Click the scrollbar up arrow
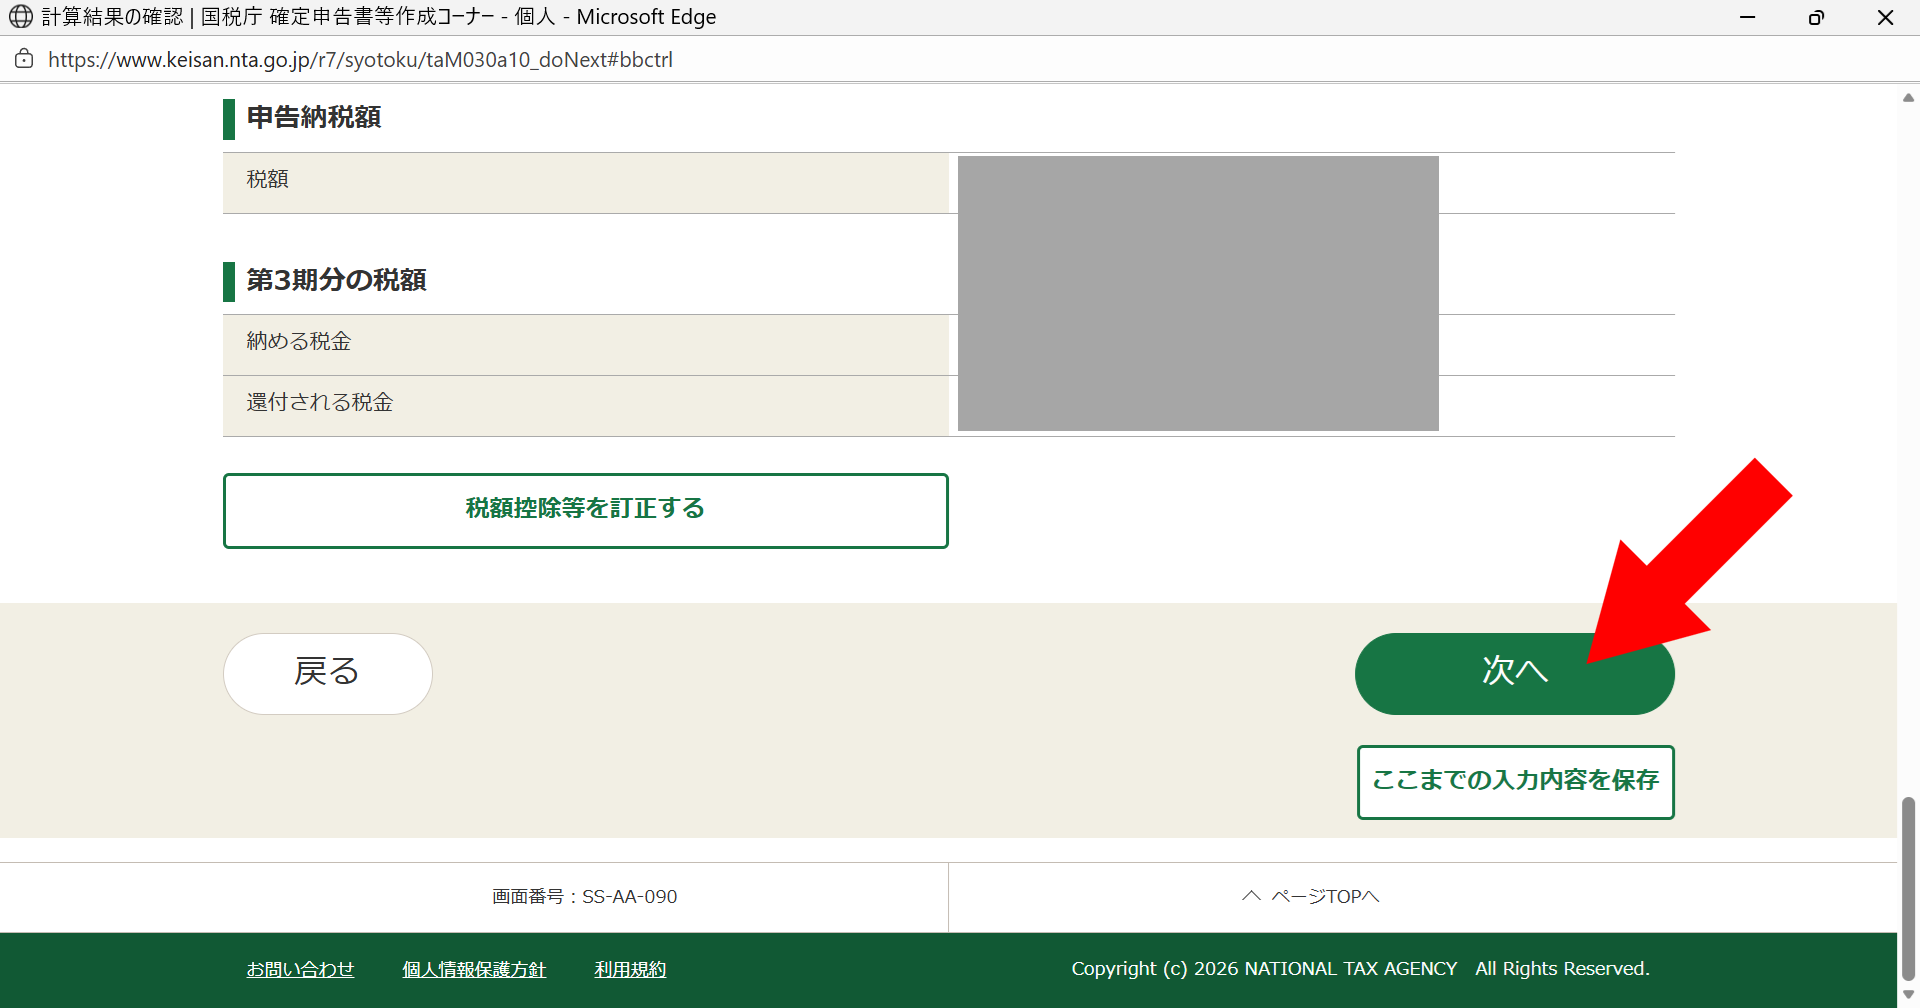 tap(1908, 98)
